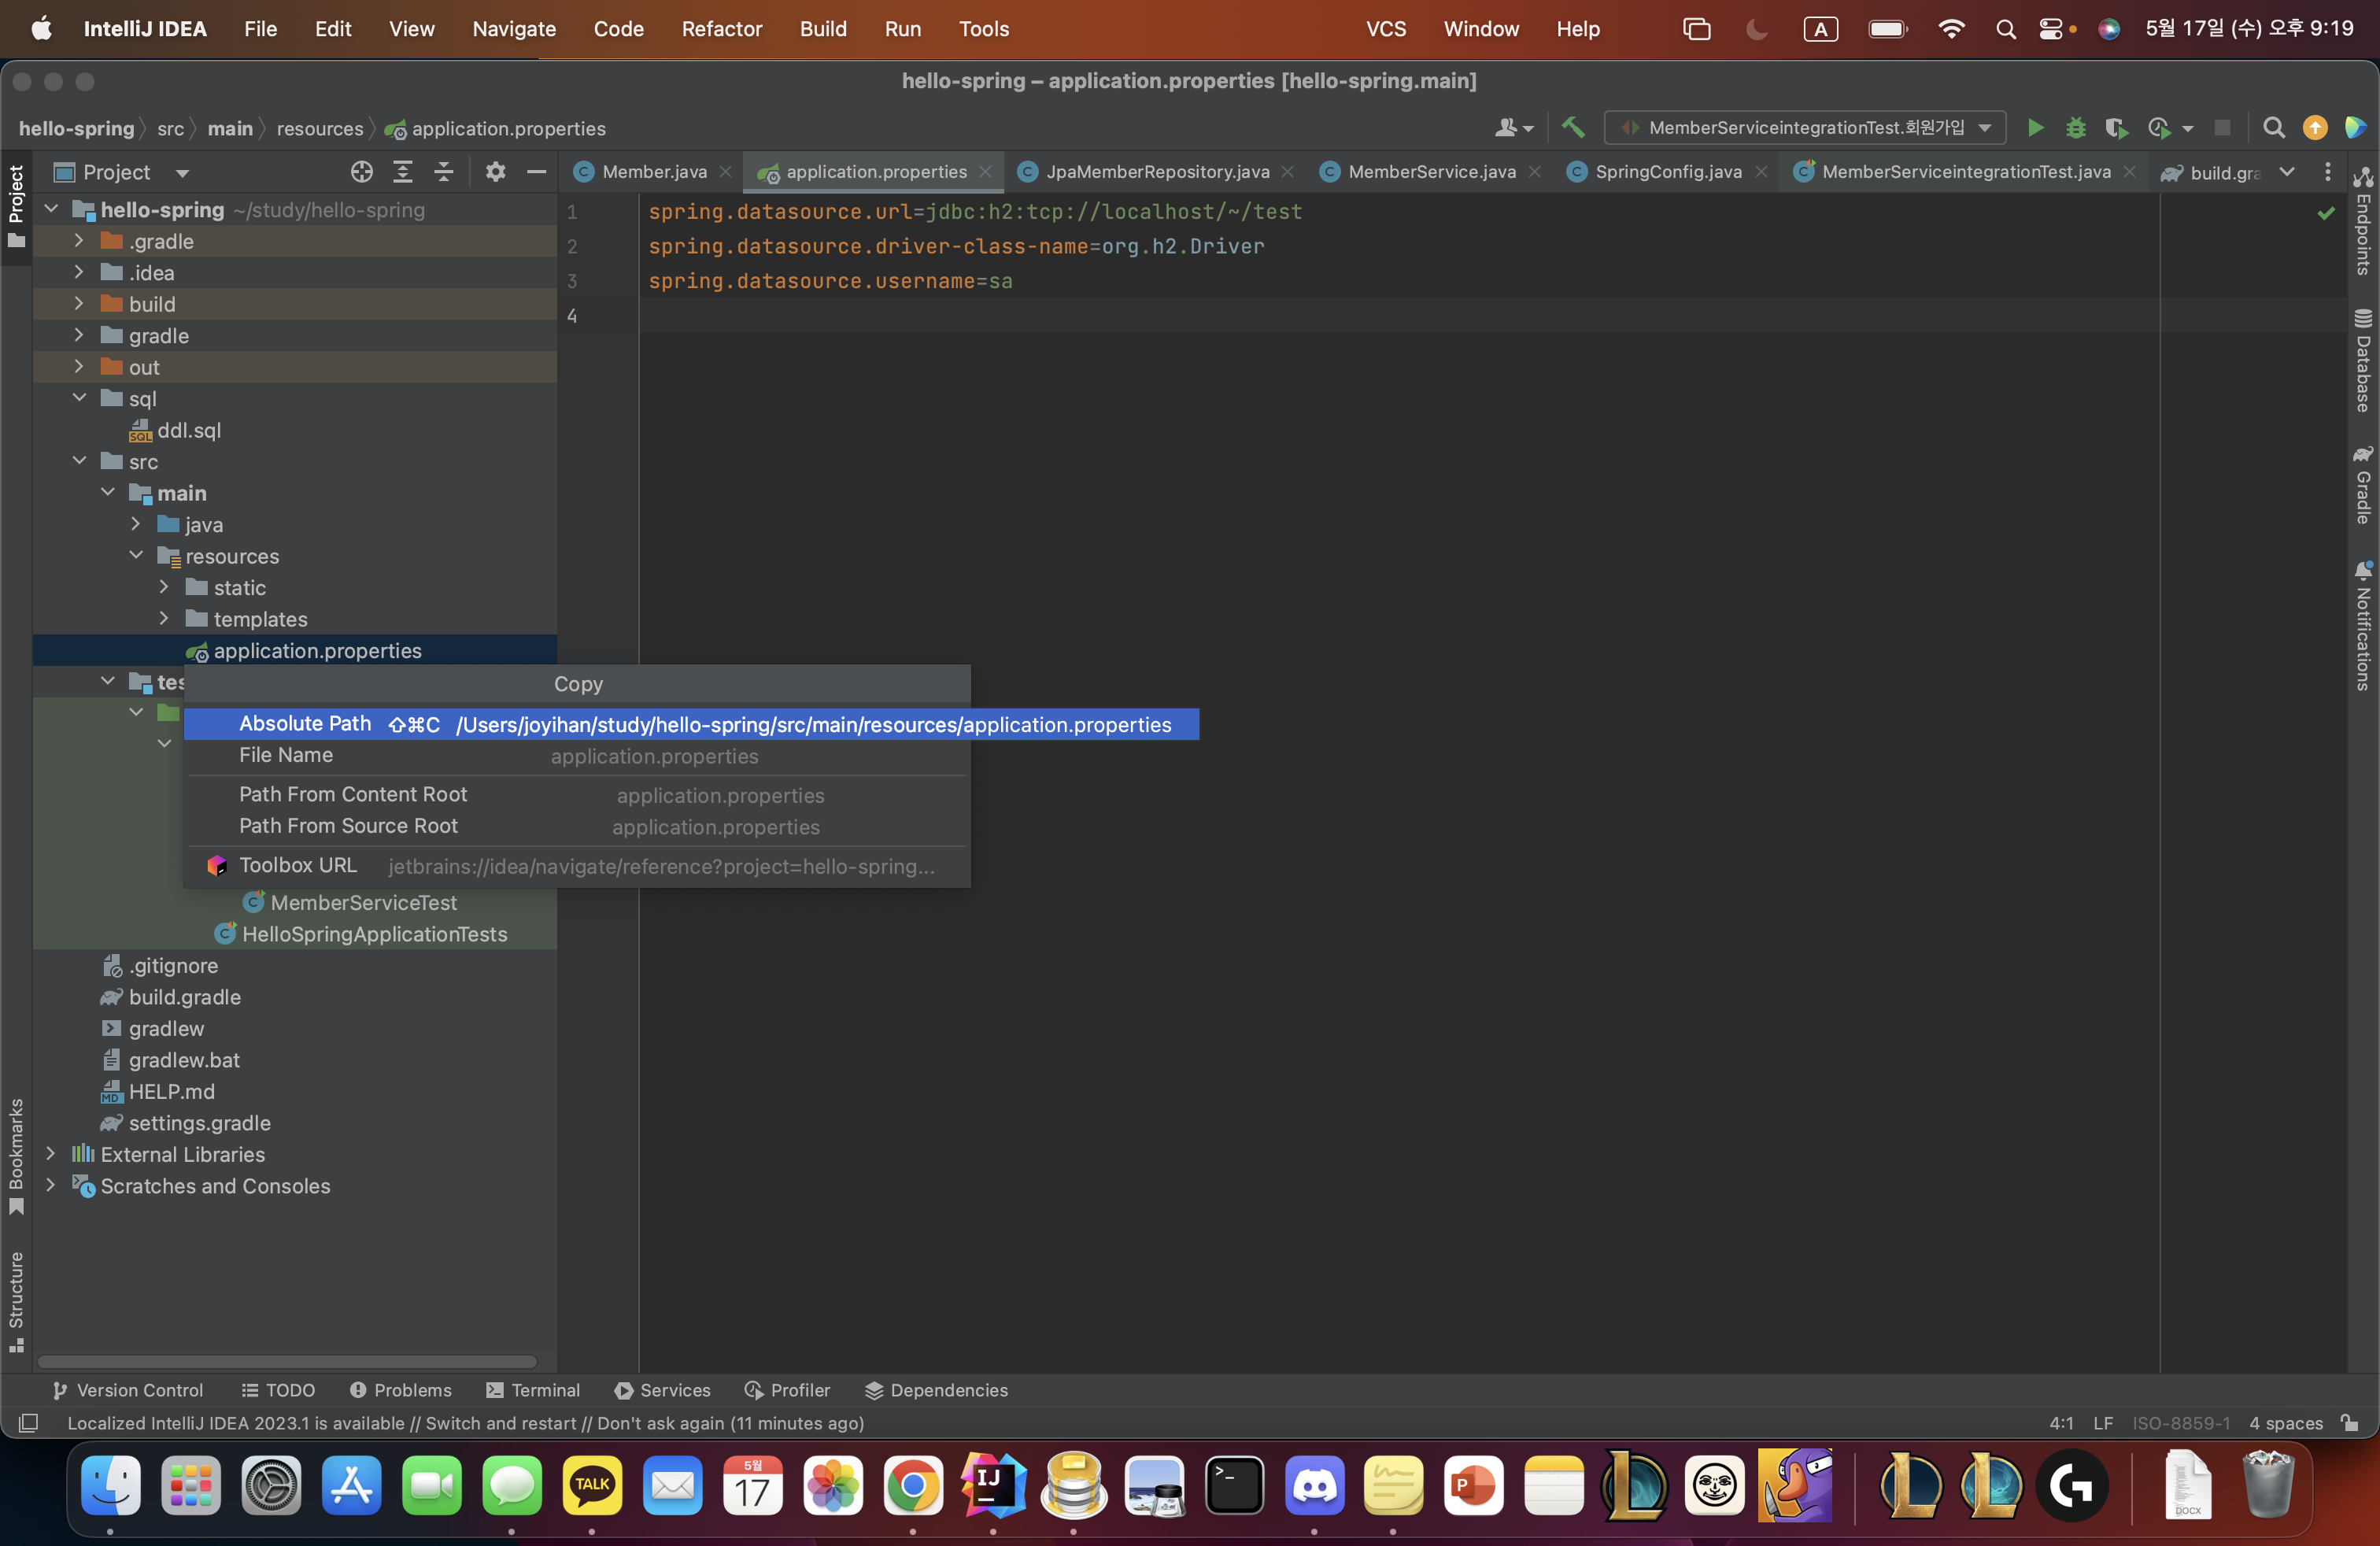Select Toolbox URL copy option
This screenshot has width=2380, height=1546.
pos(577,866)
